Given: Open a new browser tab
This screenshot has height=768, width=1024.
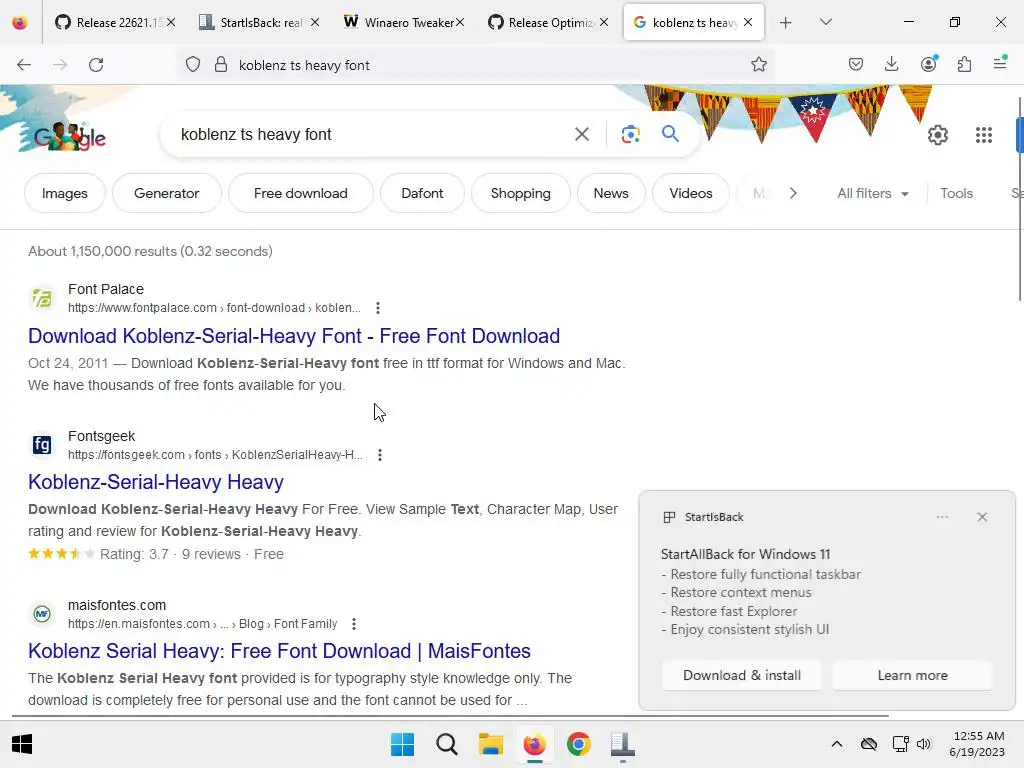Looking at the screenshot, I should pyautogui.click(x=786, y=23).
